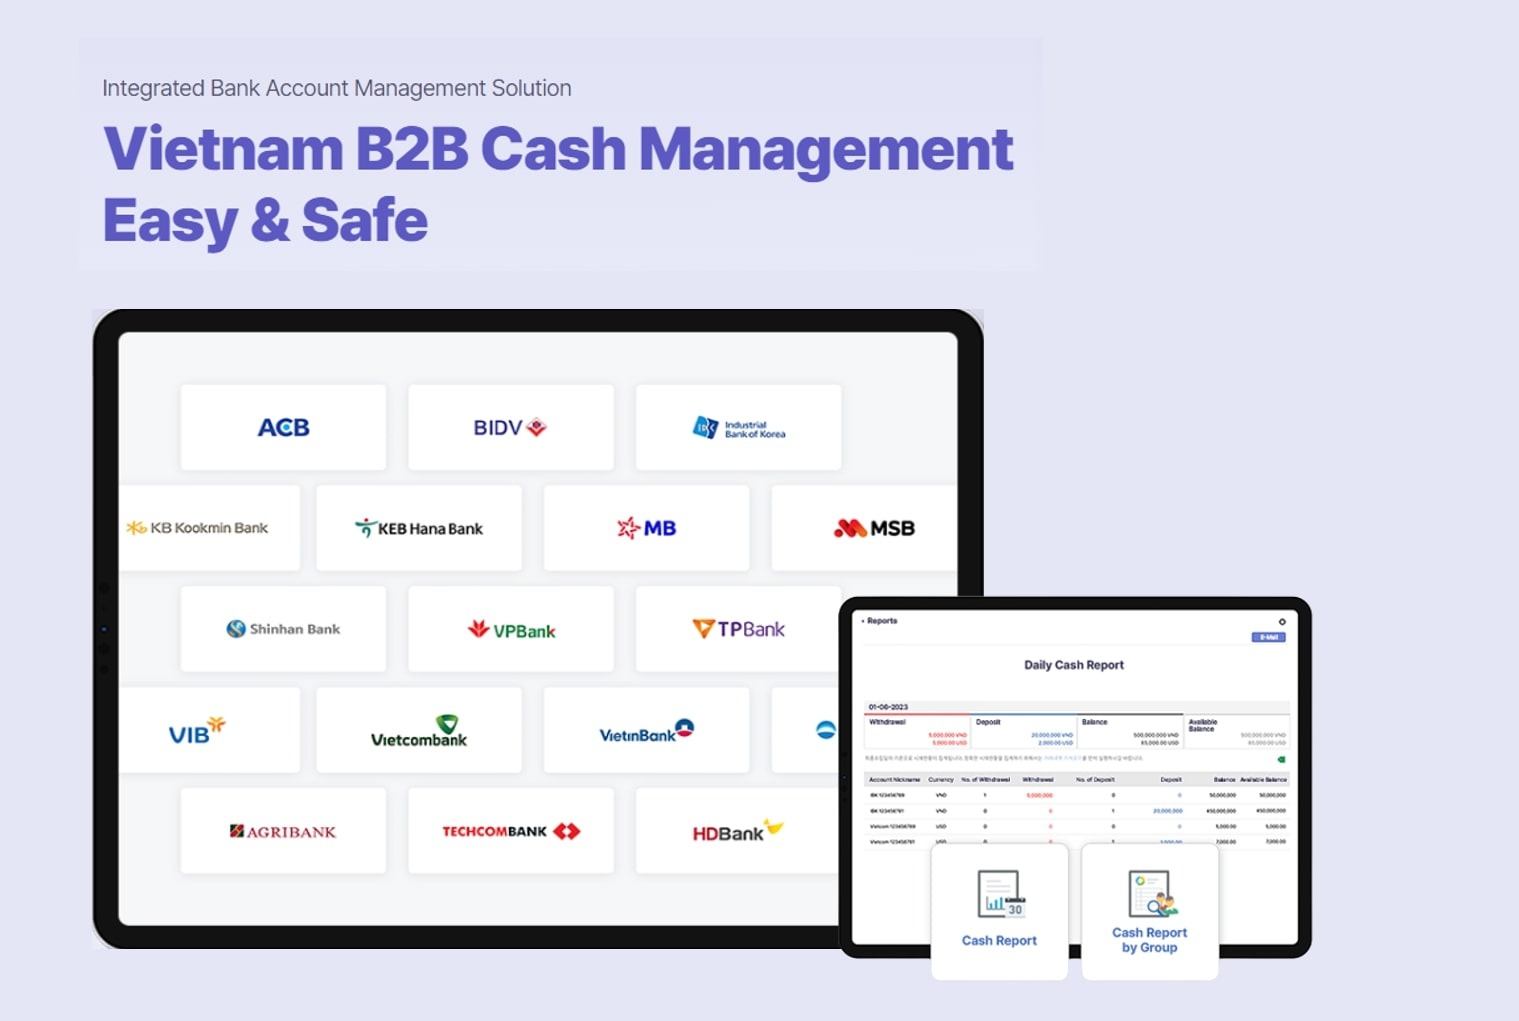This screenshot has width=1519, height=1021.
Task: Click Integrated Bank Account Management Solution subtitle
Action: click(337, 88)
